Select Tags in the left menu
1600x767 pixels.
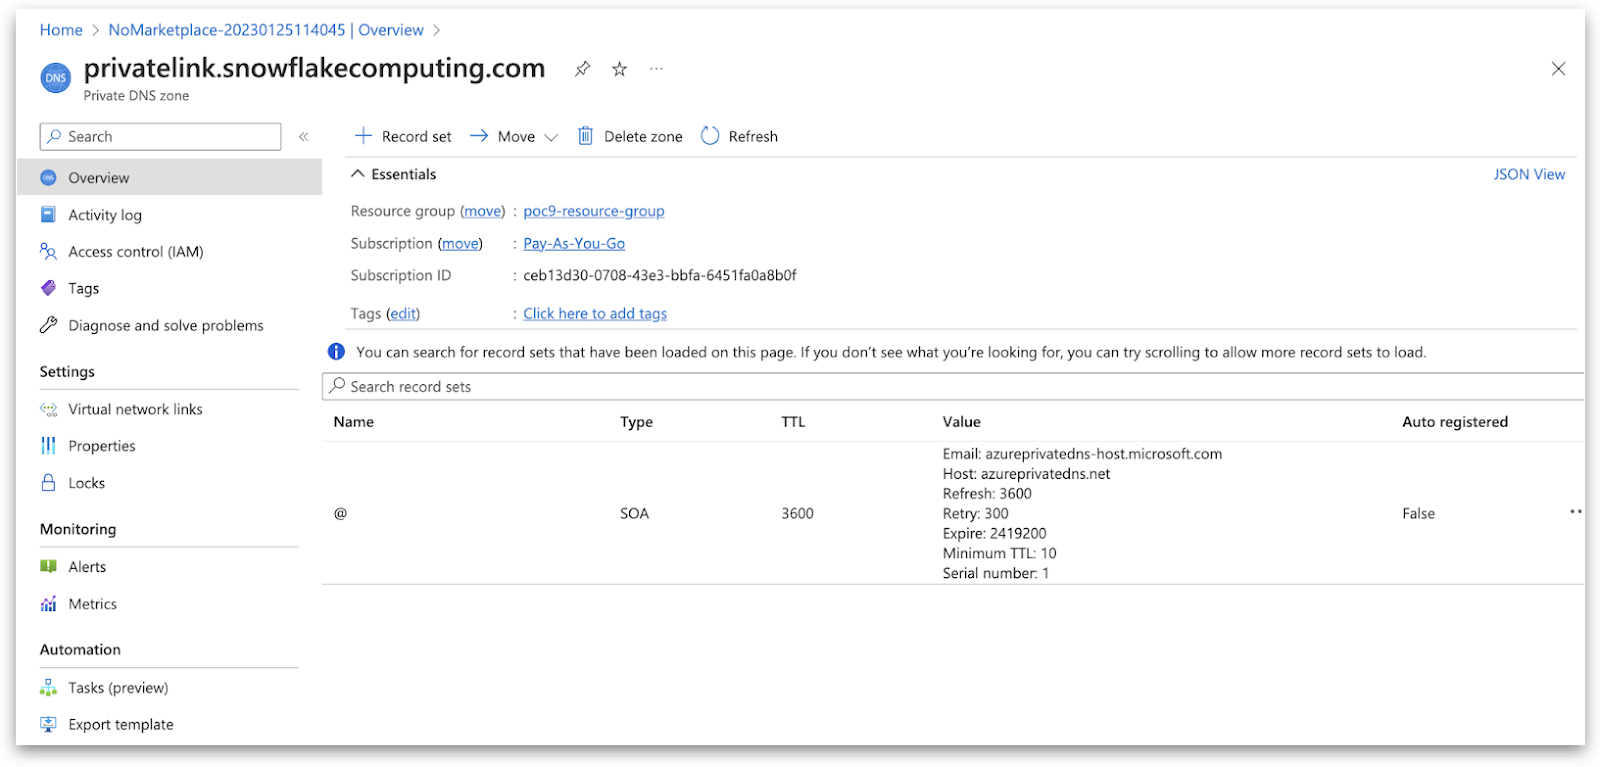[x=83, y=288]
